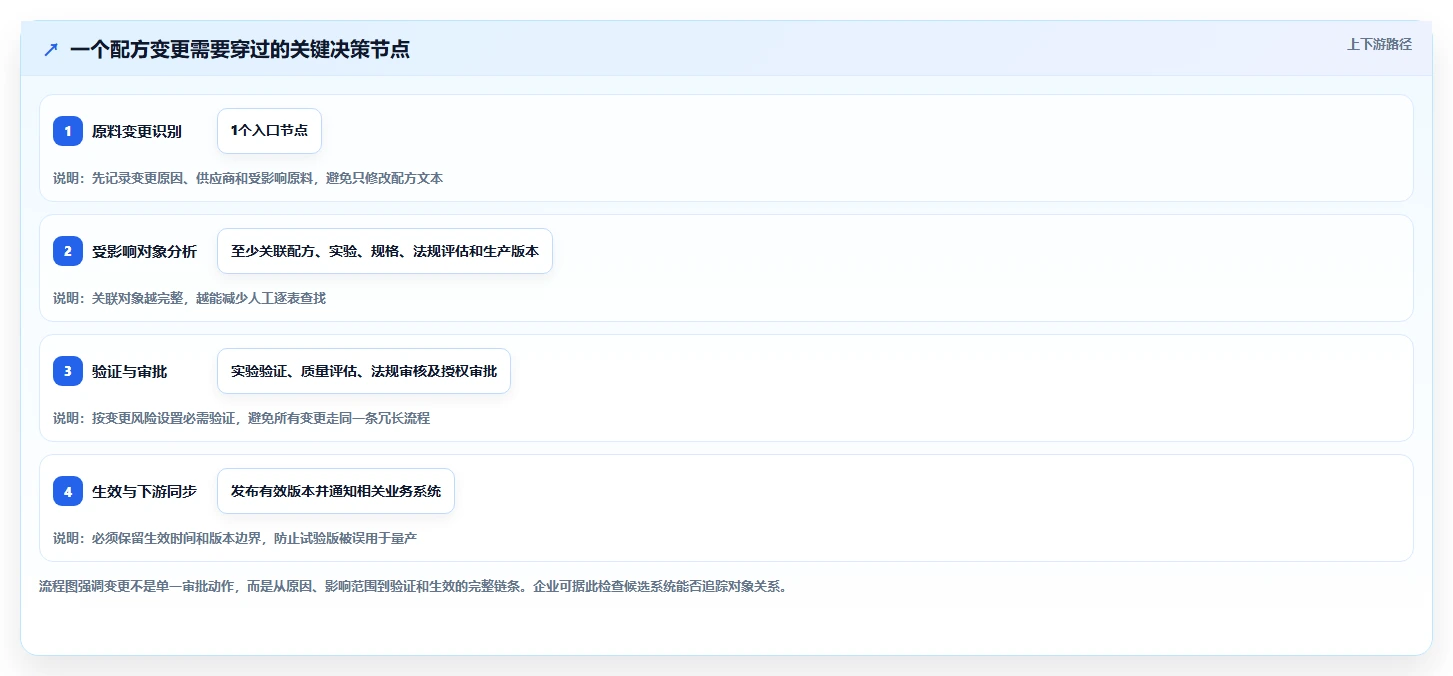Click the note 必须保留生效时间和版本边界
Viewport: 1453px width, 676px height.
pos(235,538)
